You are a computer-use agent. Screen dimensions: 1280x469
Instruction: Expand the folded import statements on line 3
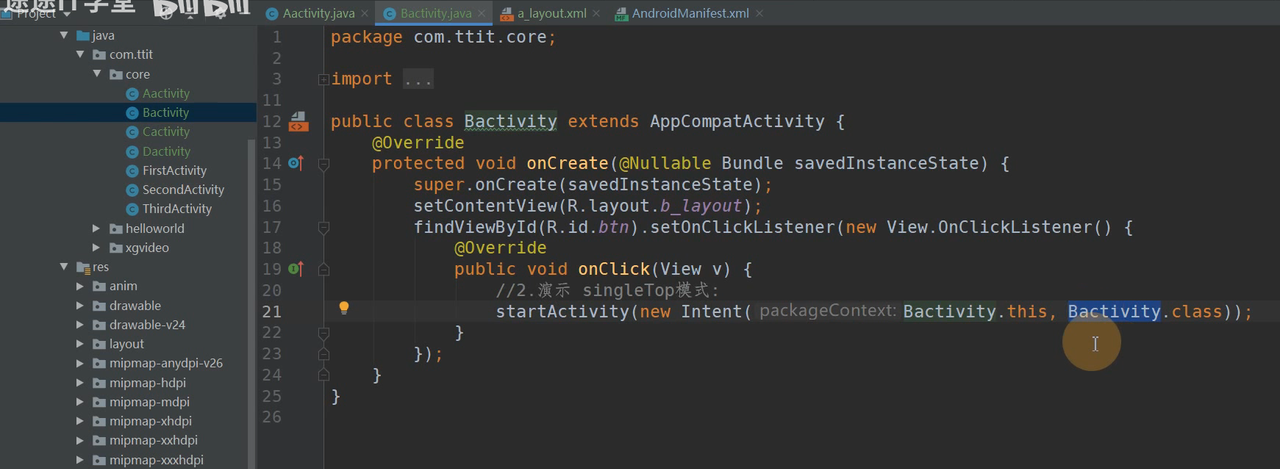click(323, 79)
